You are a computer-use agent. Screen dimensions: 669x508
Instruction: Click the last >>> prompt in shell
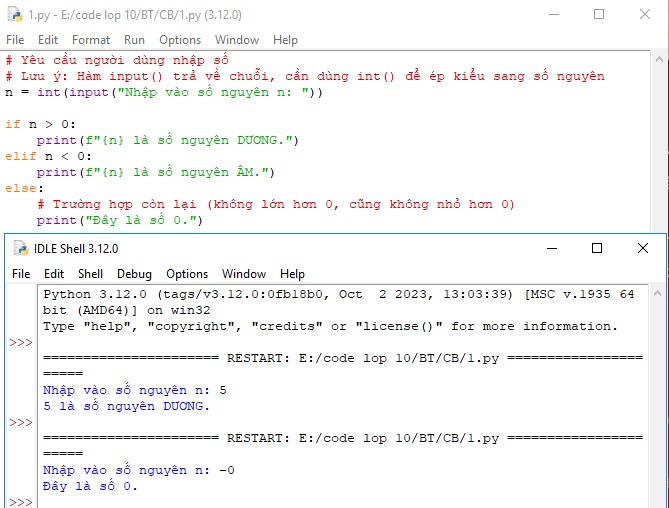click(21, 502)
